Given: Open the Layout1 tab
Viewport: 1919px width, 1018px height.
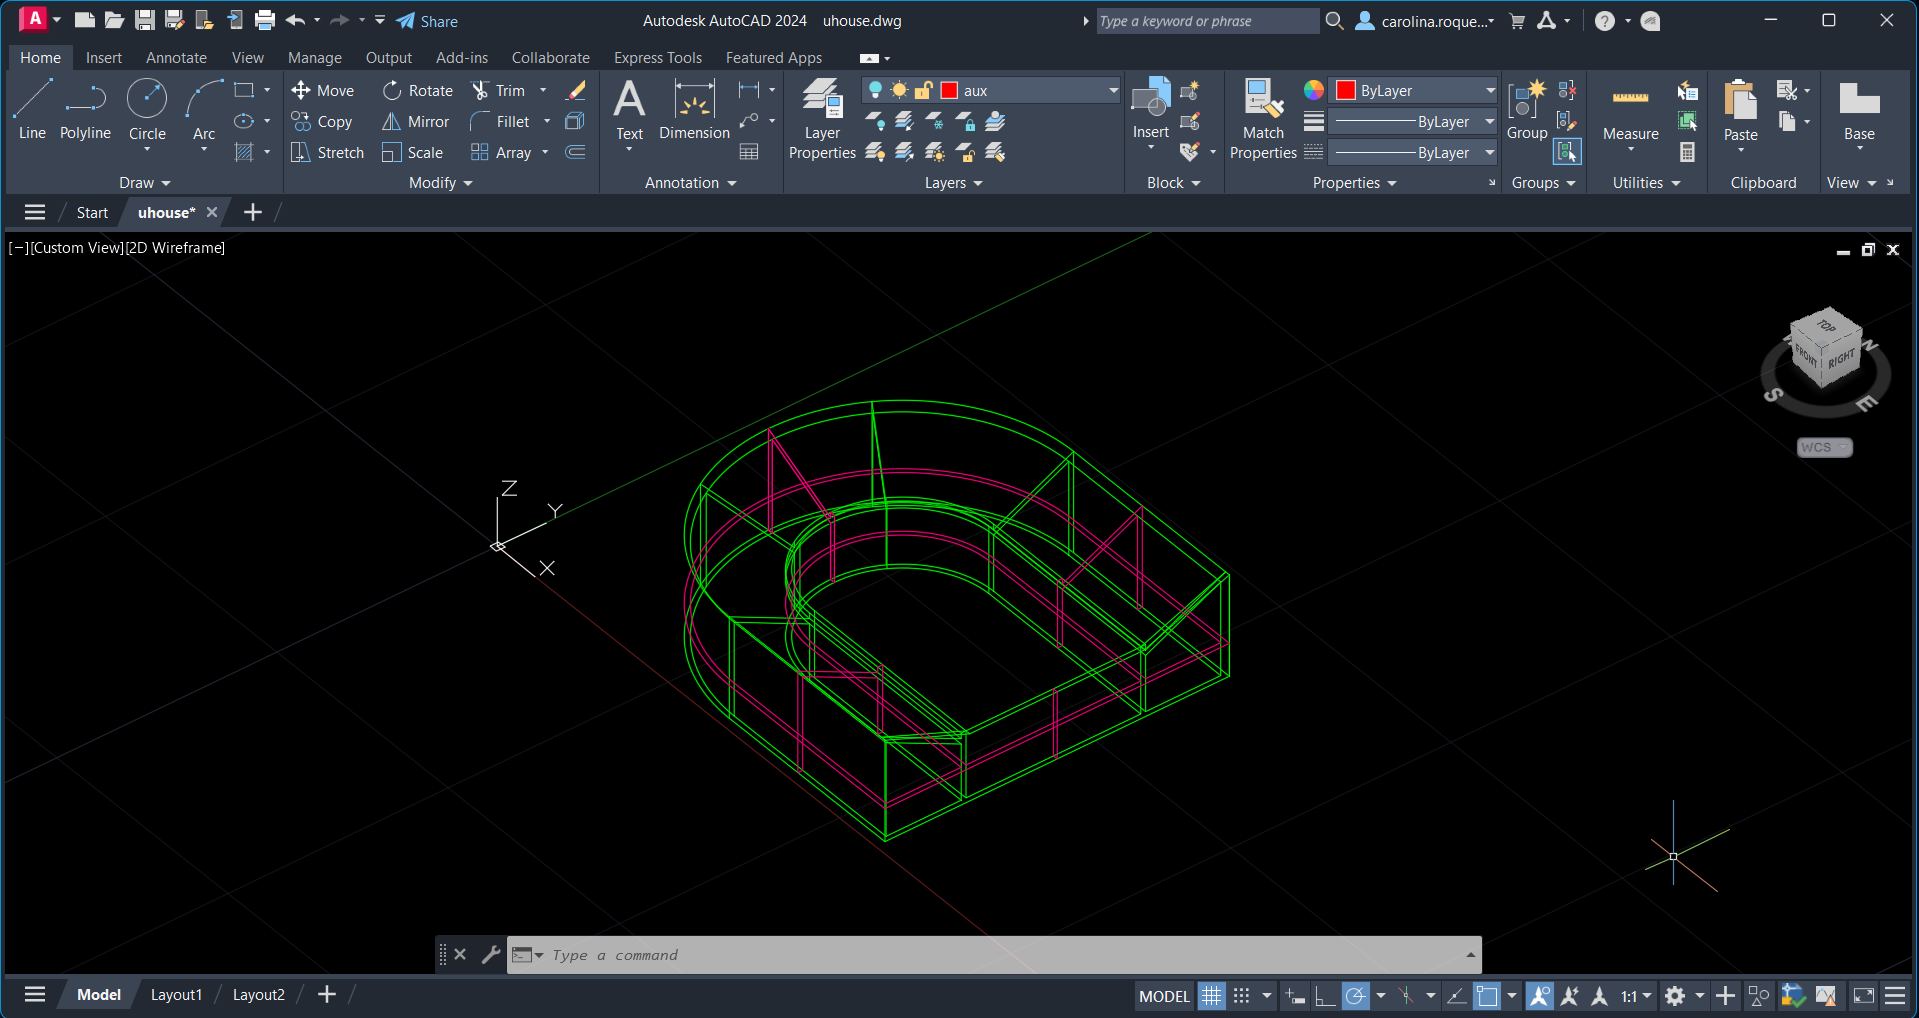Looking at the screenshot, I should (x=176, y=994).
